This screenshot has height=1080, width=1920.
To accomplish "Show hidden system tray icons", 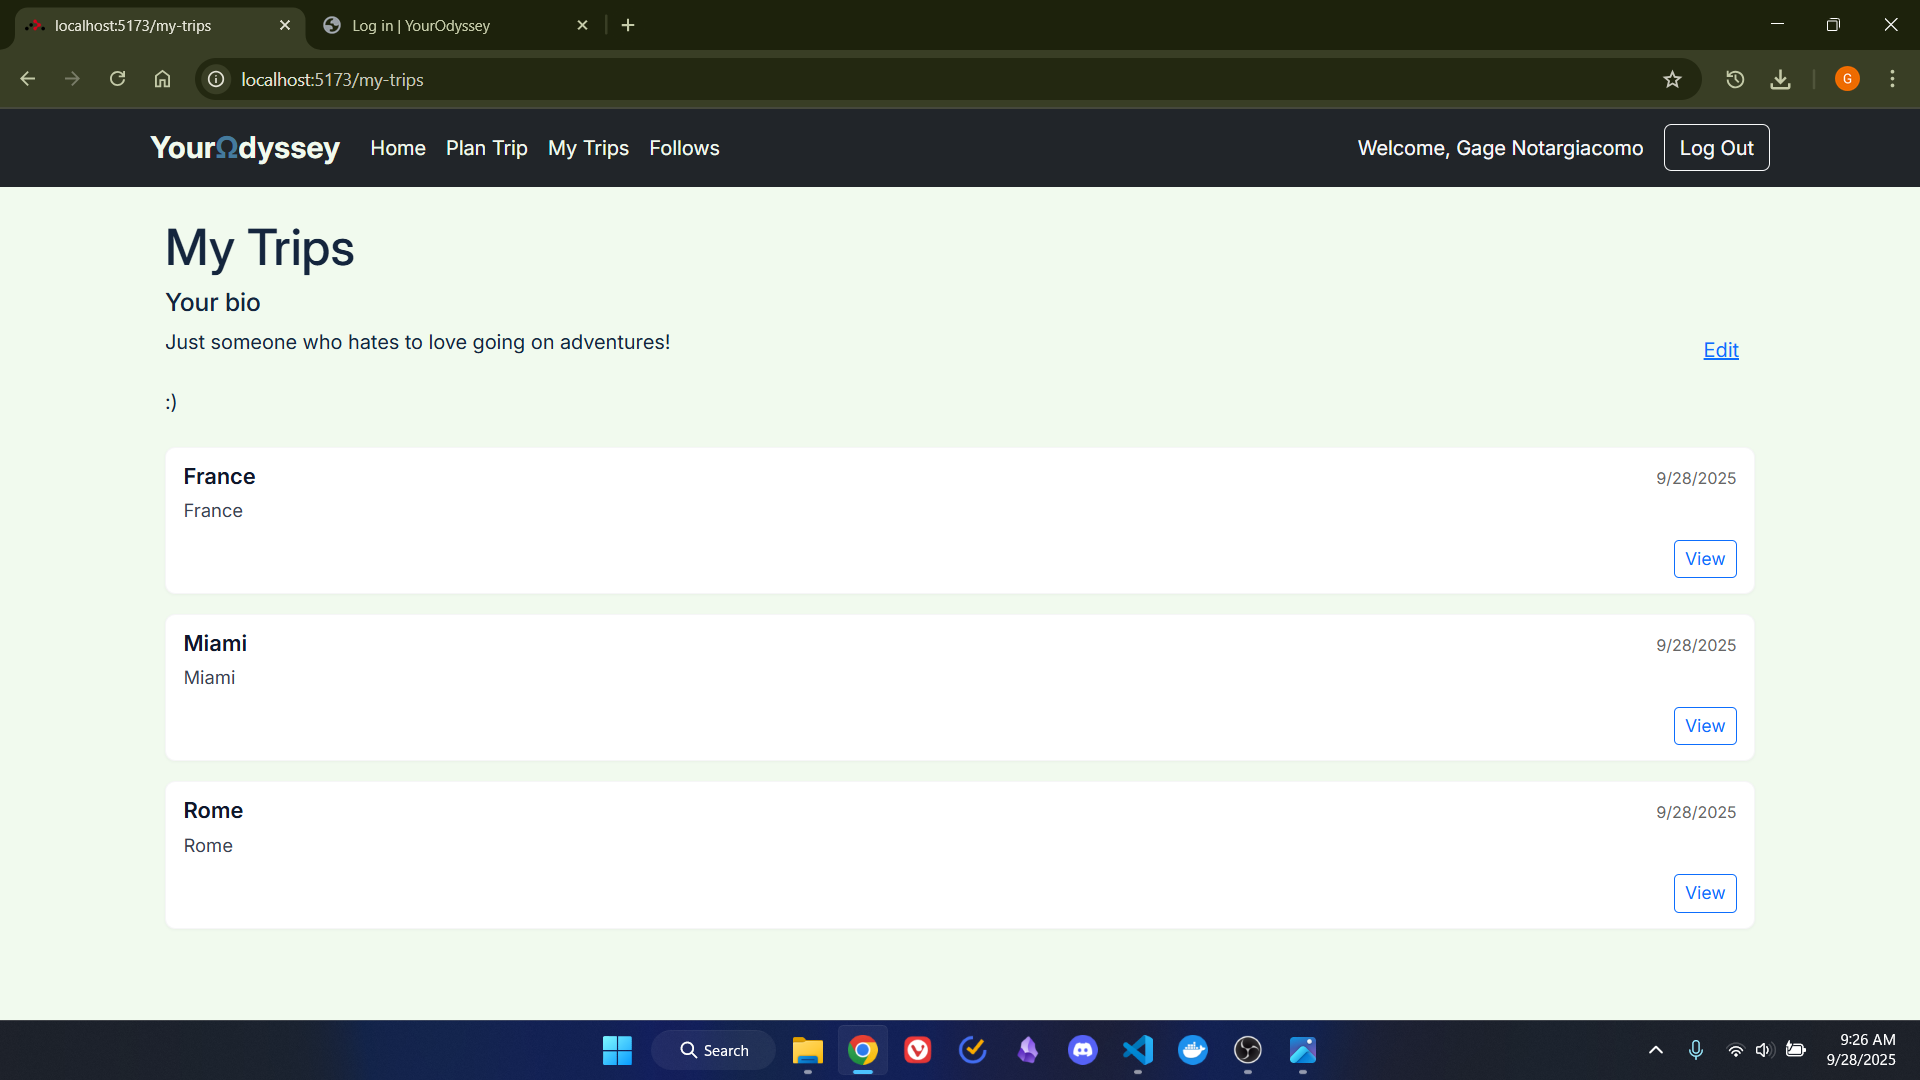I will coord(1656,1050).
